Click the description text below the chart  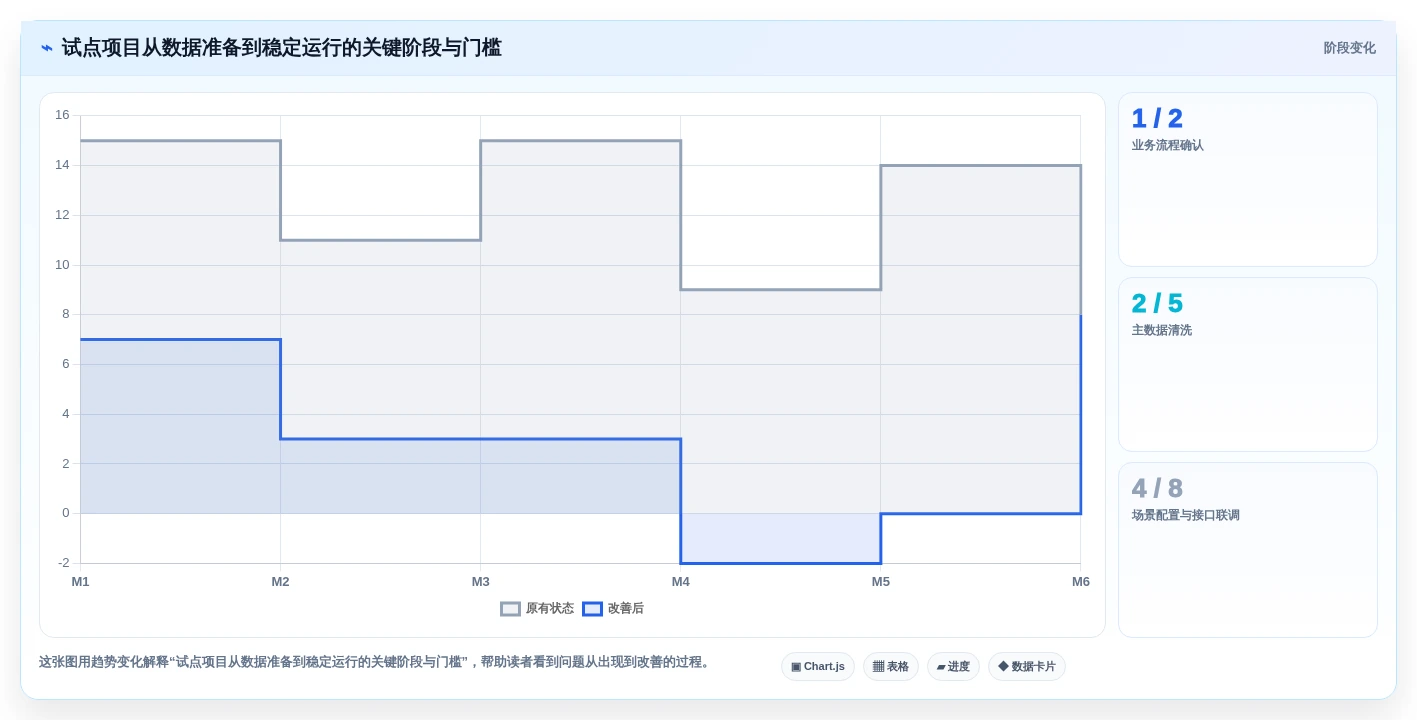[x=376, y=662]
